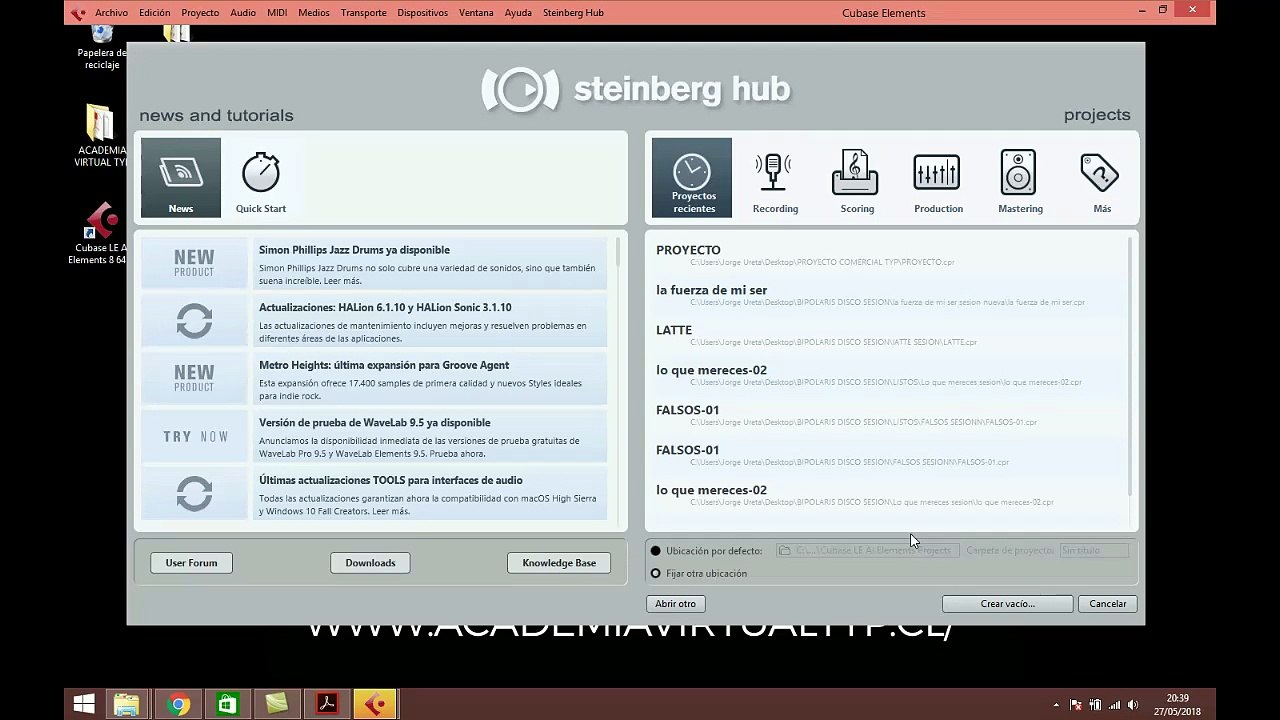Open the Archivo menu
This screenshot has width=1280, height=720.
click(112, 13)
